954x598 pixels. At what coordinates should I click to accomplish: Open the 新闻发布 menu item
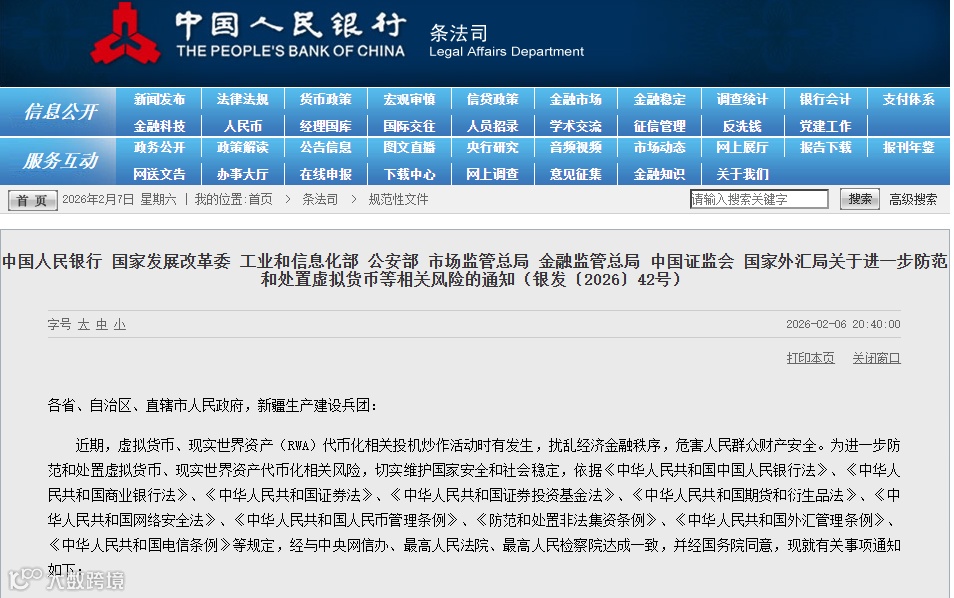tap(159, 99)
